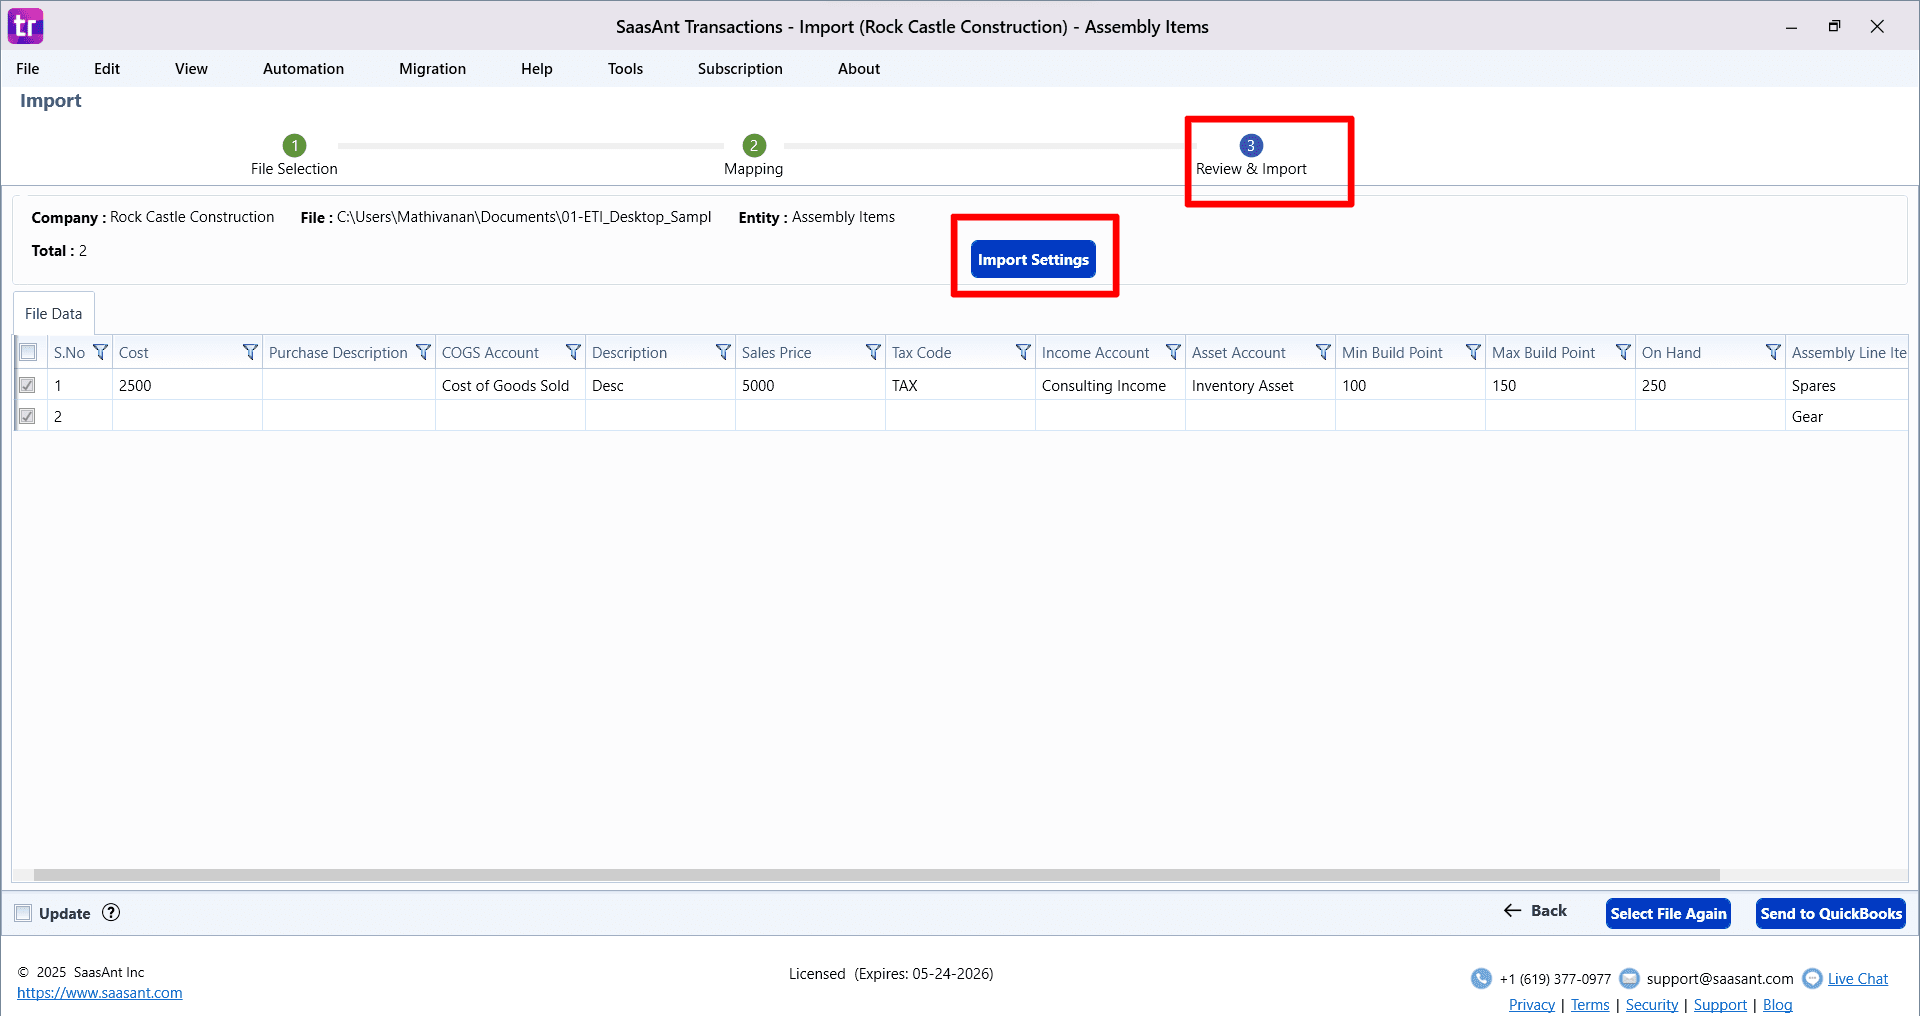The image size is (1920, 1016).
Task: Filter the Cost column
Action: [250, 352]
